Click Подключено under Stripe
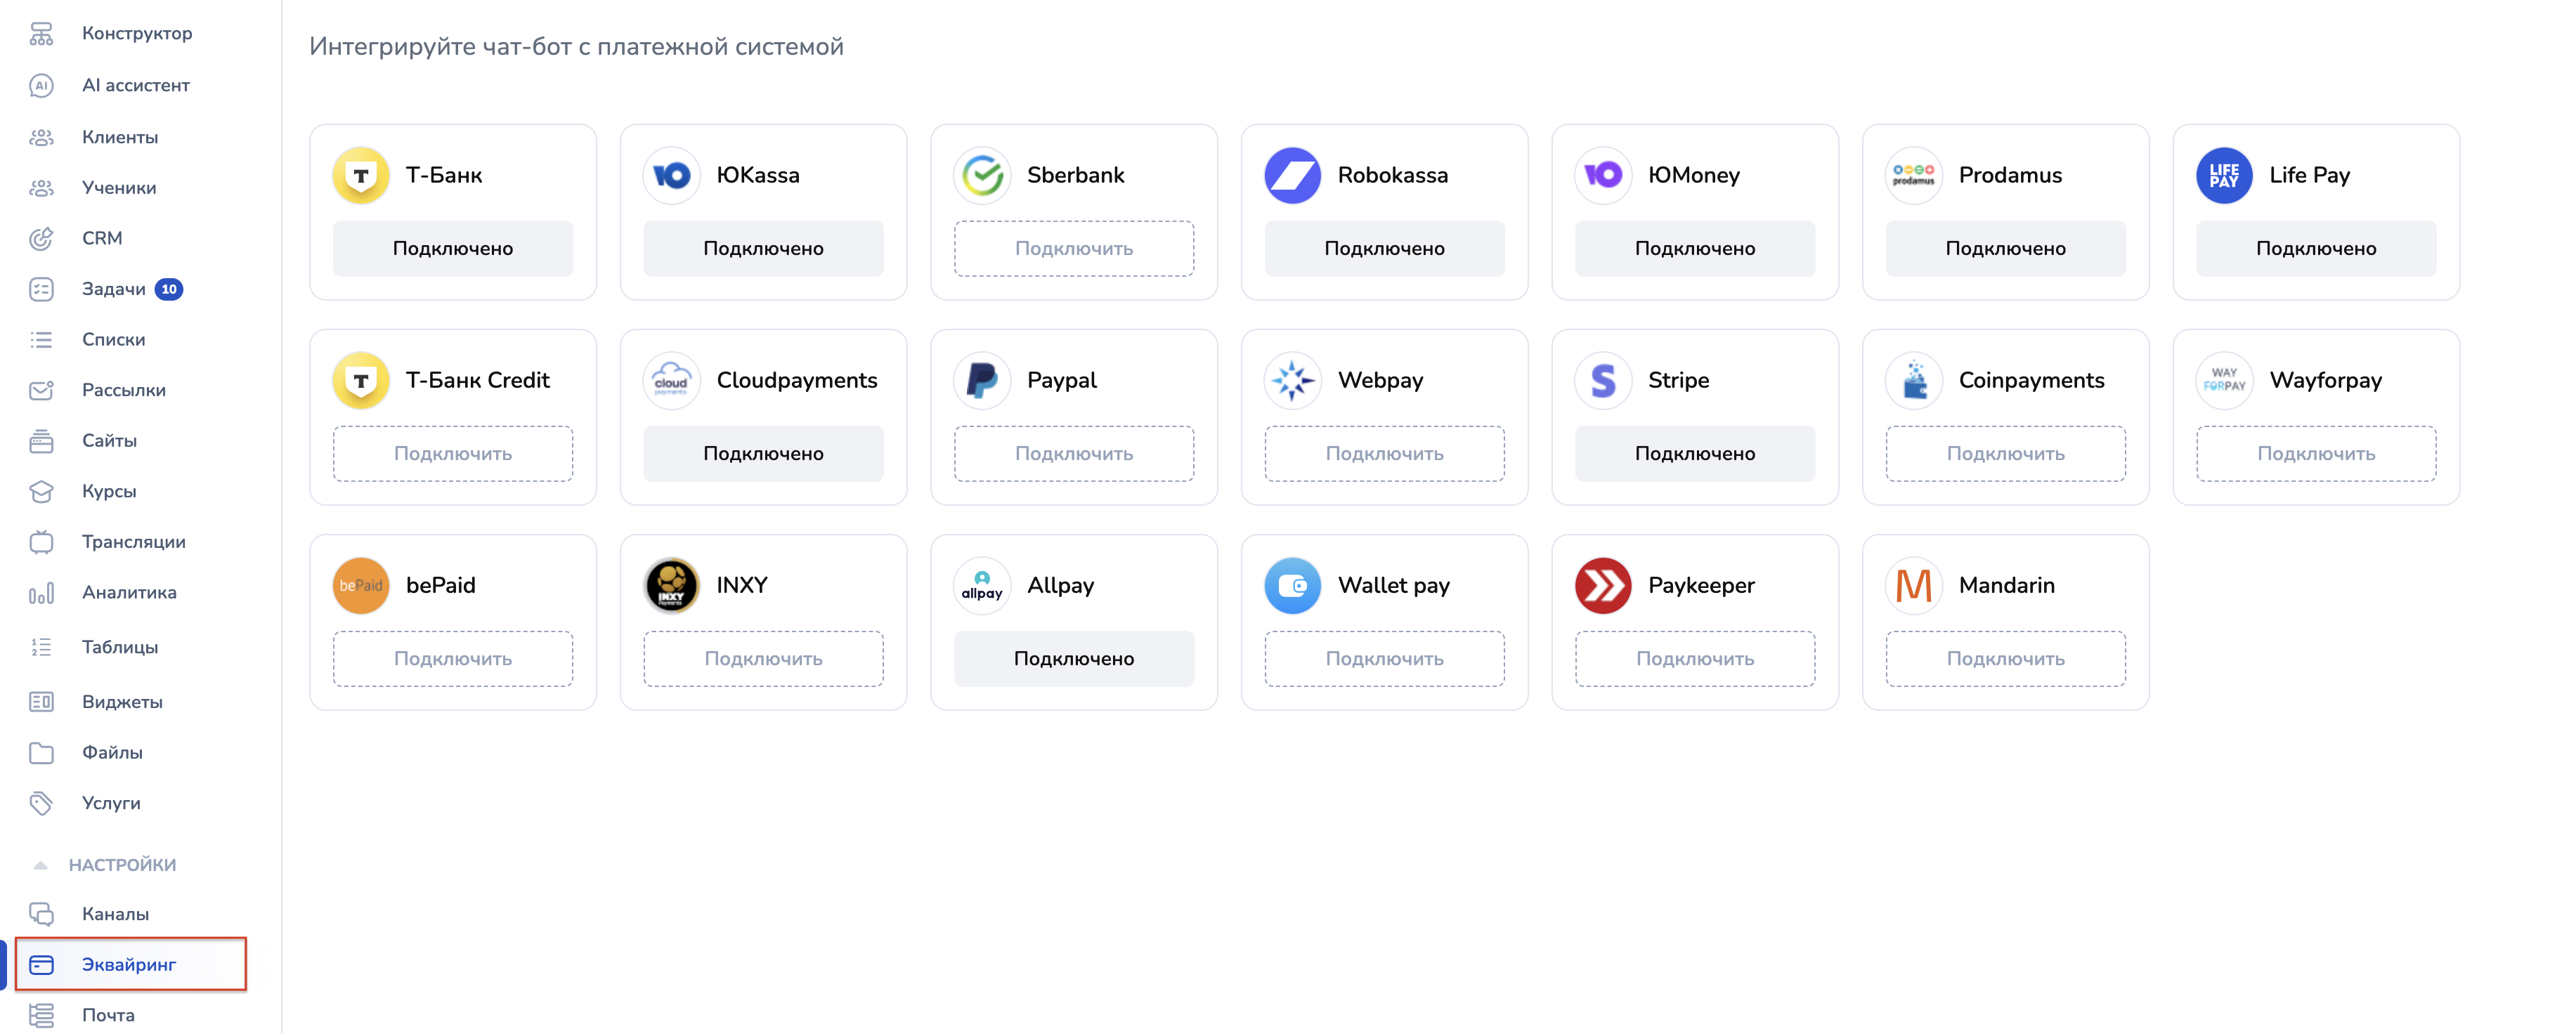The height and width of the screenshot is (1034, 2576). pos(1695,454)
